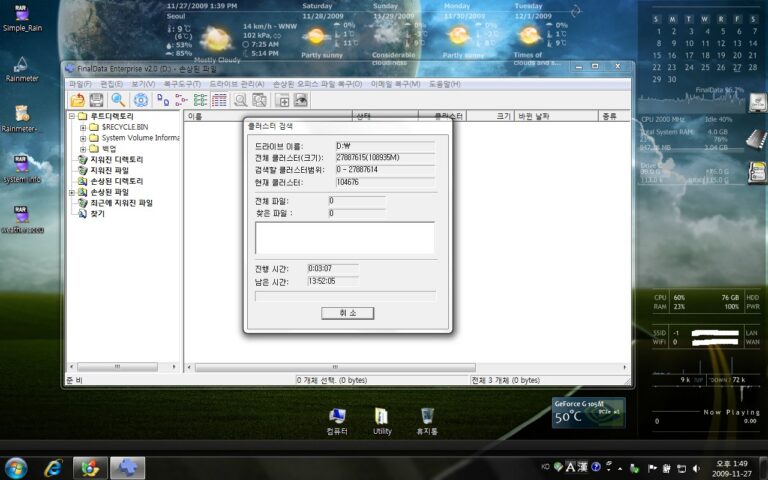Open the Rainmeter desktop icon
Screen dimensions: 768x480
tap(22, 69)
